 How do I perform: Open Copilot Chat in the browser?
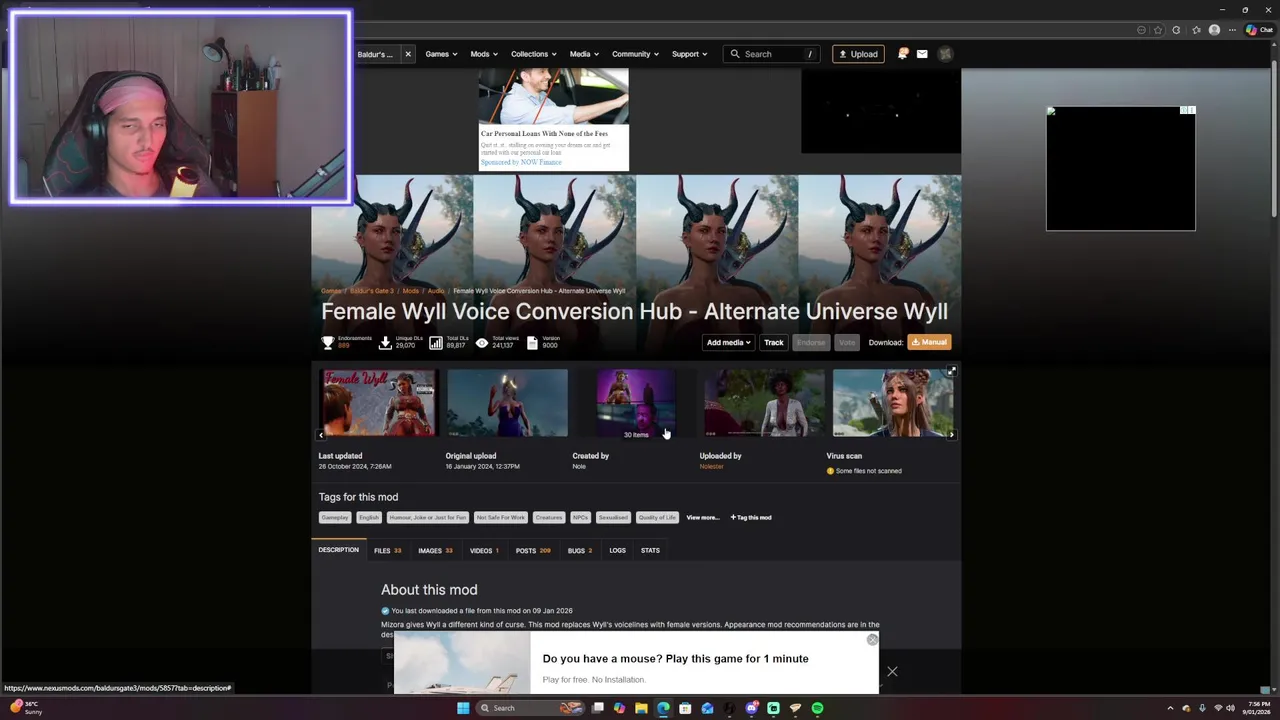tap(1258, 30)
